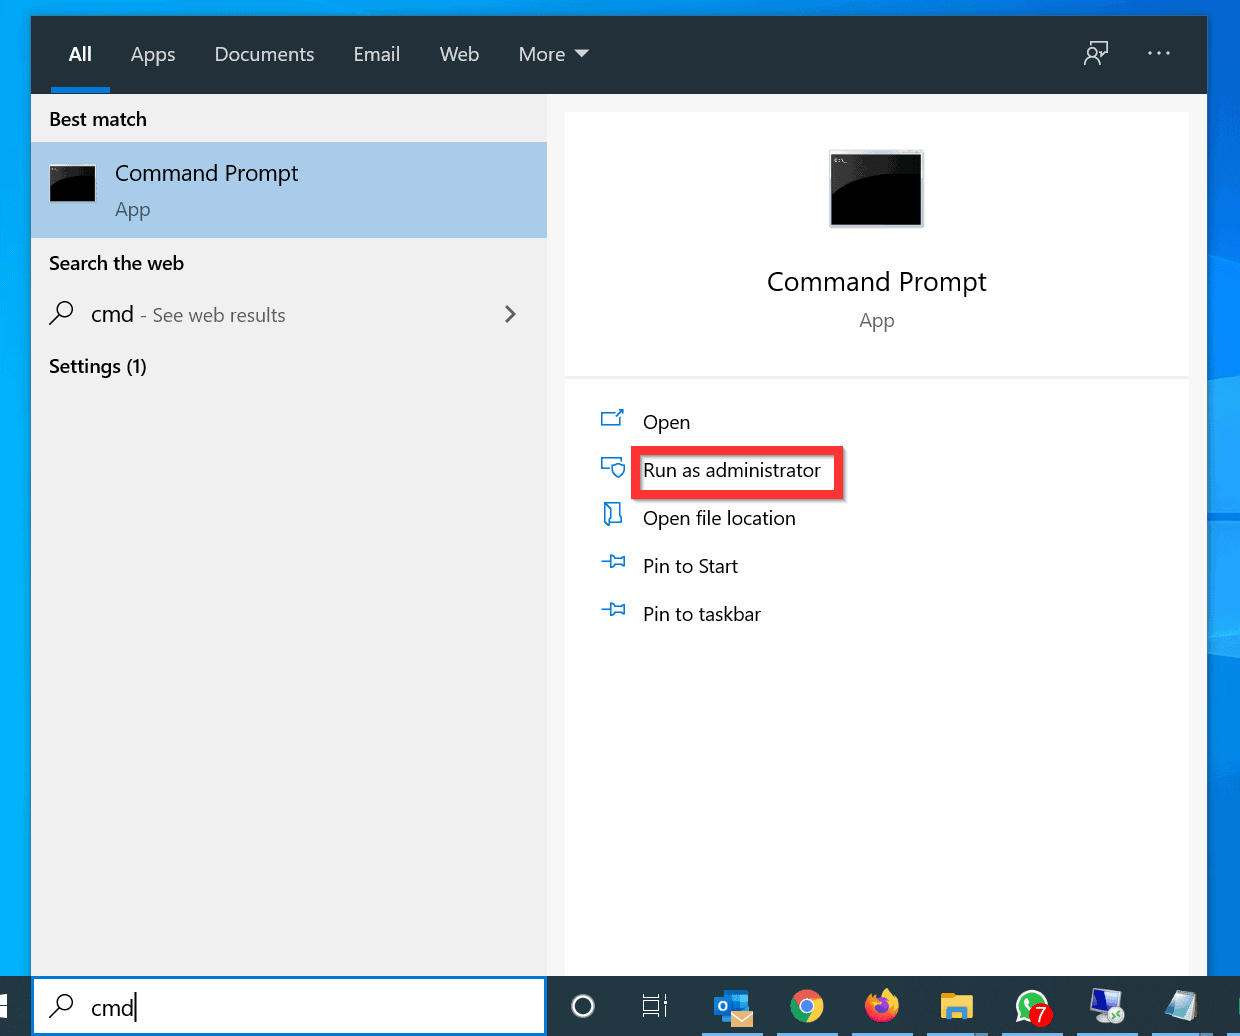Expand cmd web results with chevron
Image resolution: width=1240 pixels, height=1036 pixels.
click(510, 314)
